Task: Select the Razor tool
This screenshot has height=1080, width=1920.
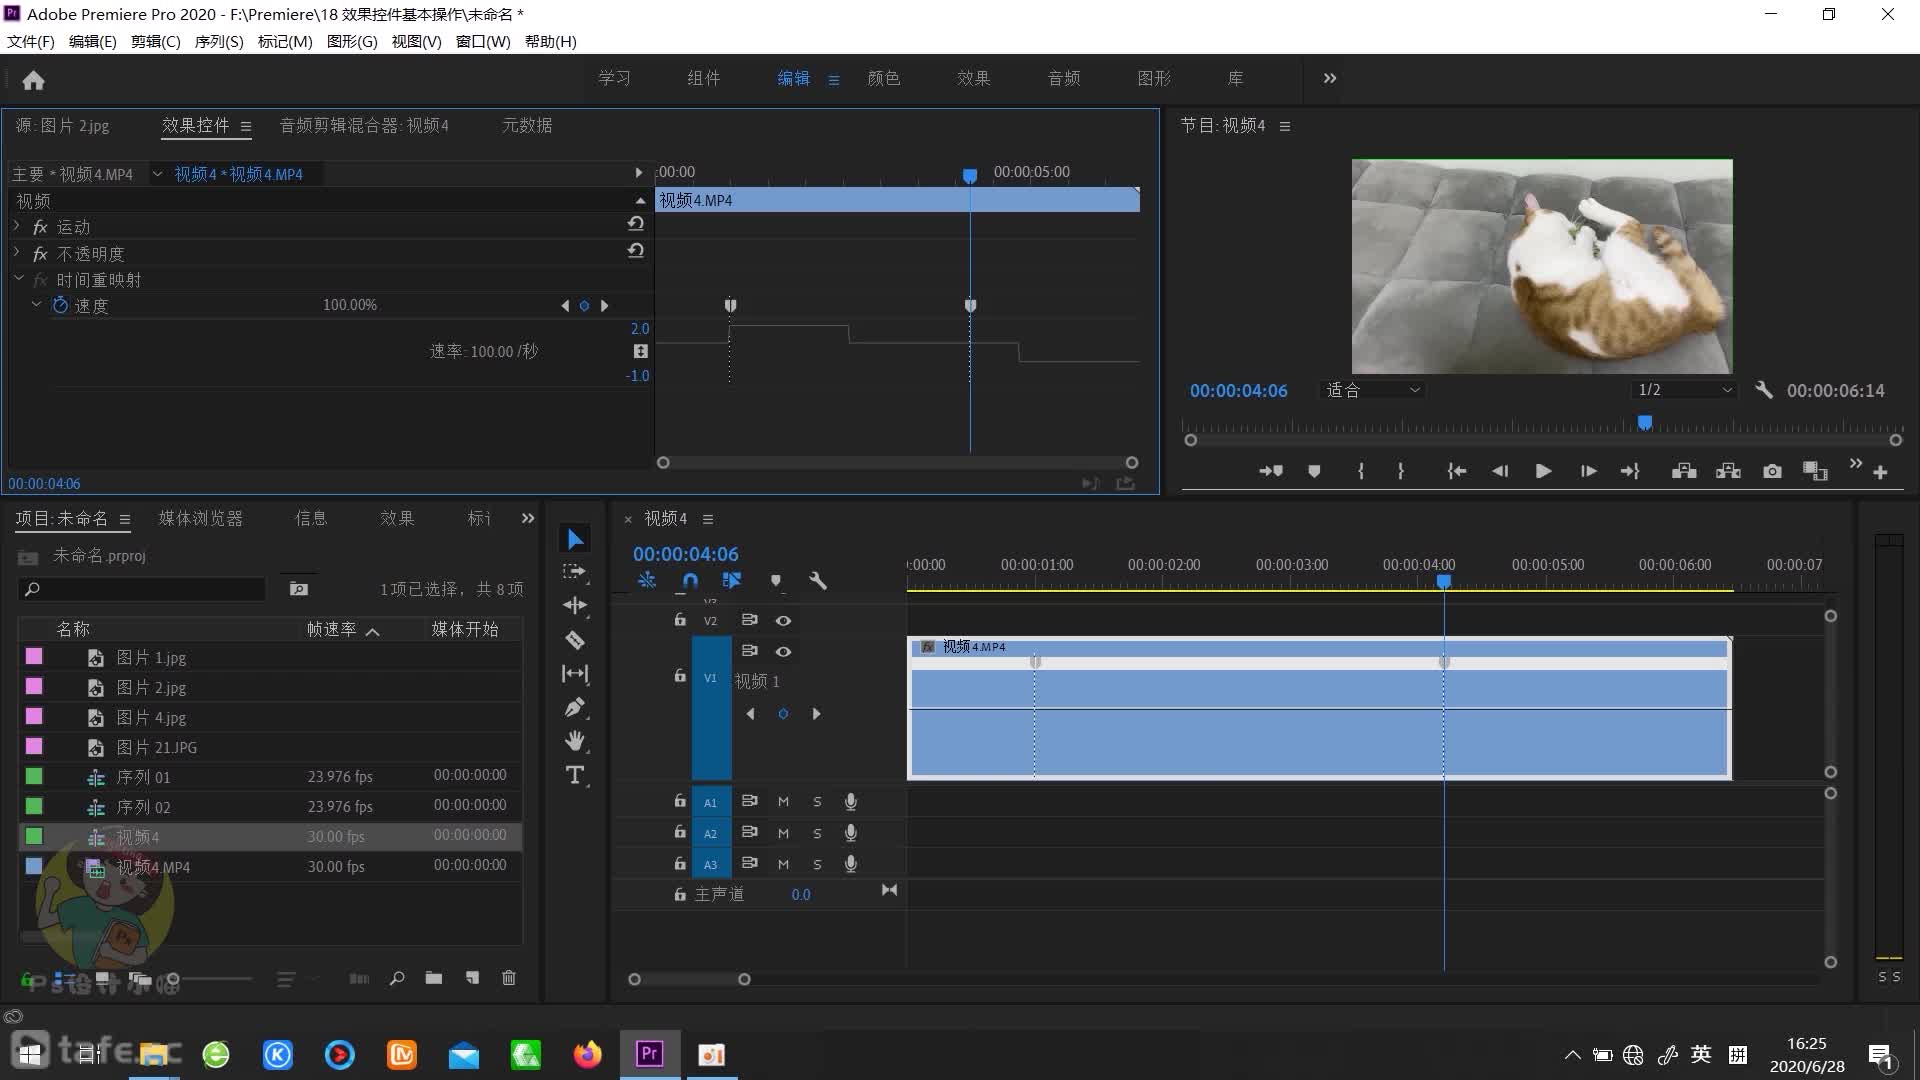Action: [x=575, y=640]
